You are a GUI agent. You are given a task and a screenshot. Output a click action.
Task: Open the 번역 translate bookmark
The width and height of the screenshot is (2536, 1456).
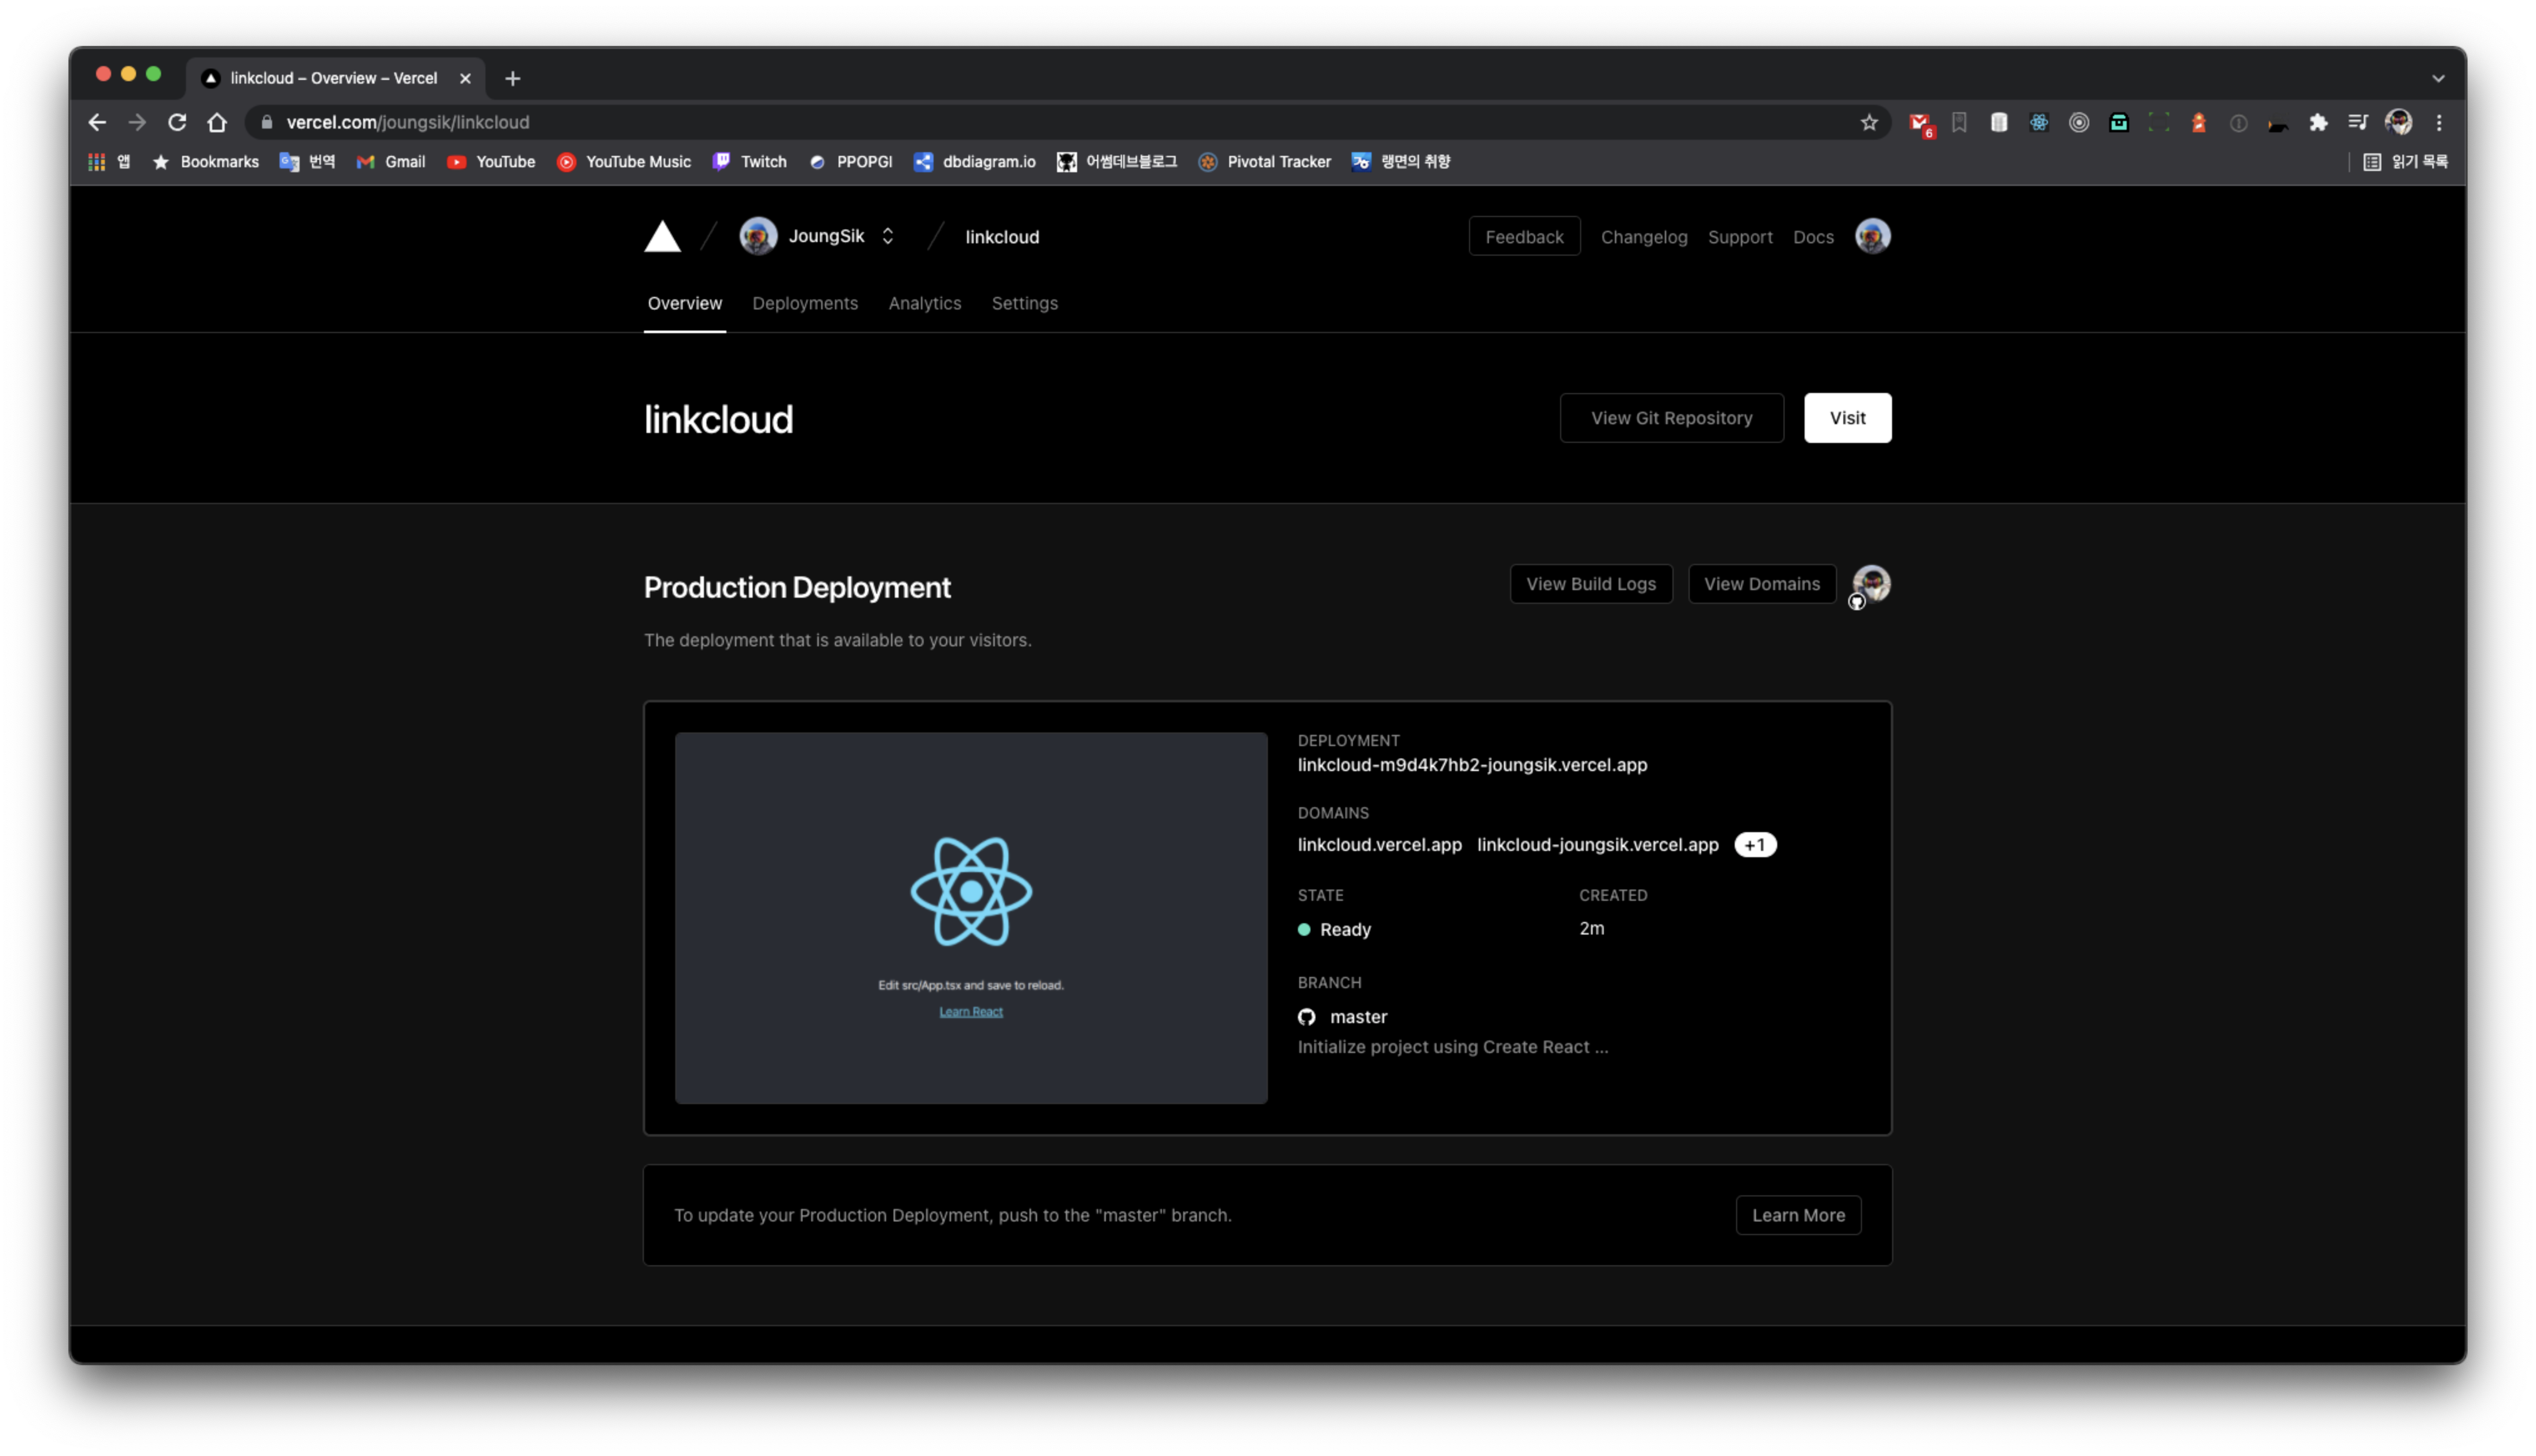307,162
